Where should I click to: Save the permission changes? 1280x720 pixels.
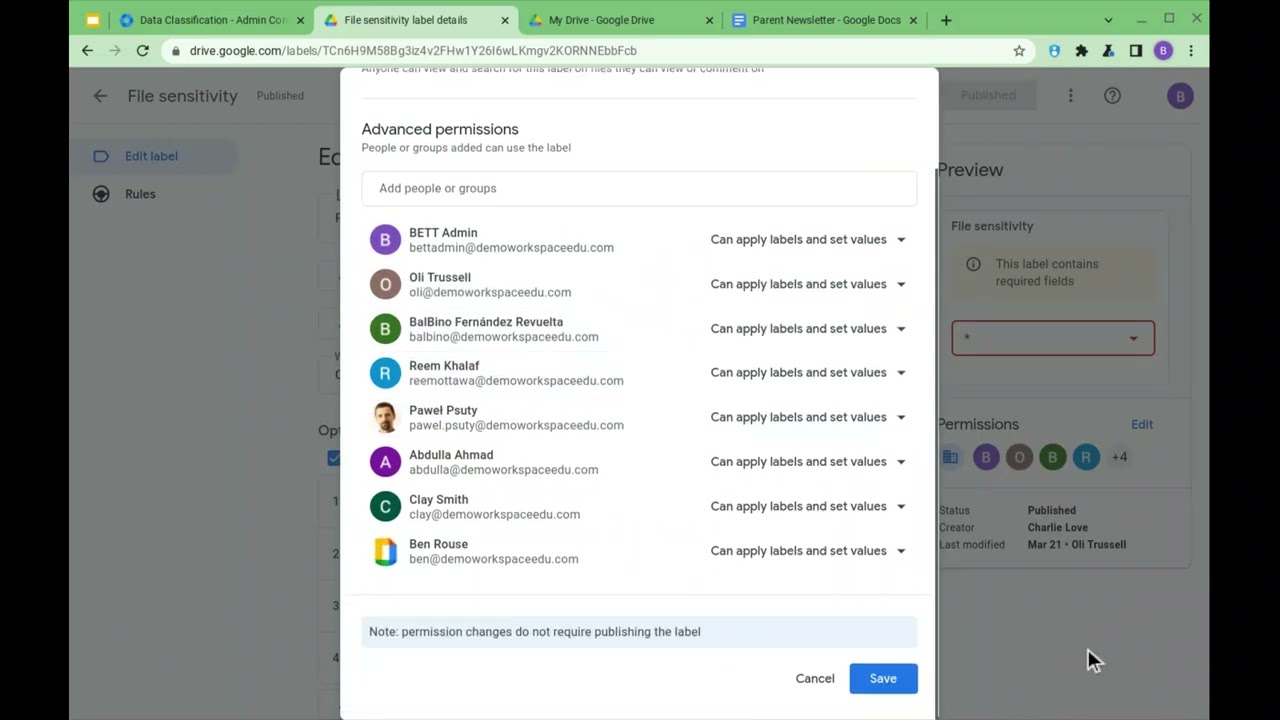coord(883,678)
